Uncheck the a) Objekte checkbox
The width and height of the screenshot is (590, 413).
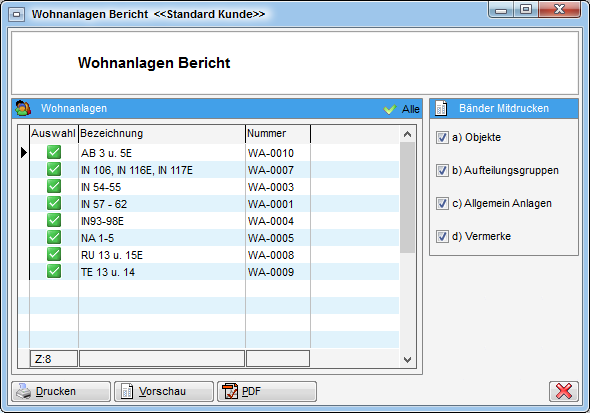[x=442, y=137]
